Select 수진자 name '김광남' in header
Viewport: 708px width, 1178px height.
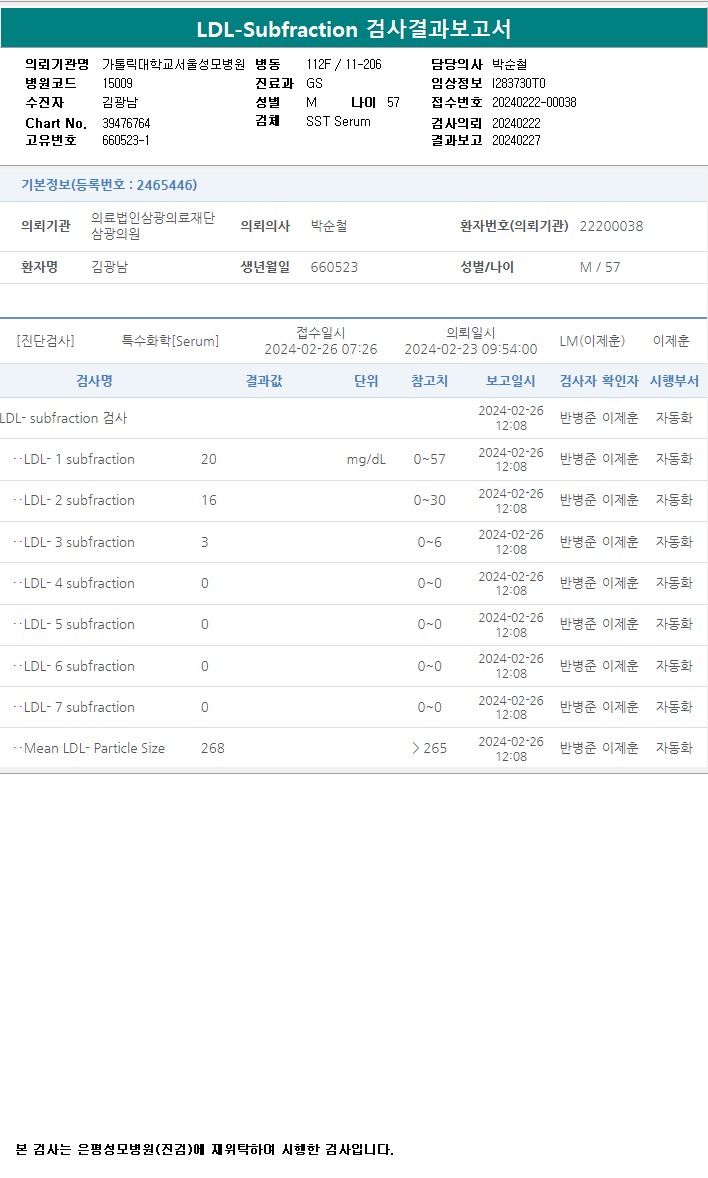pos(120,102)
